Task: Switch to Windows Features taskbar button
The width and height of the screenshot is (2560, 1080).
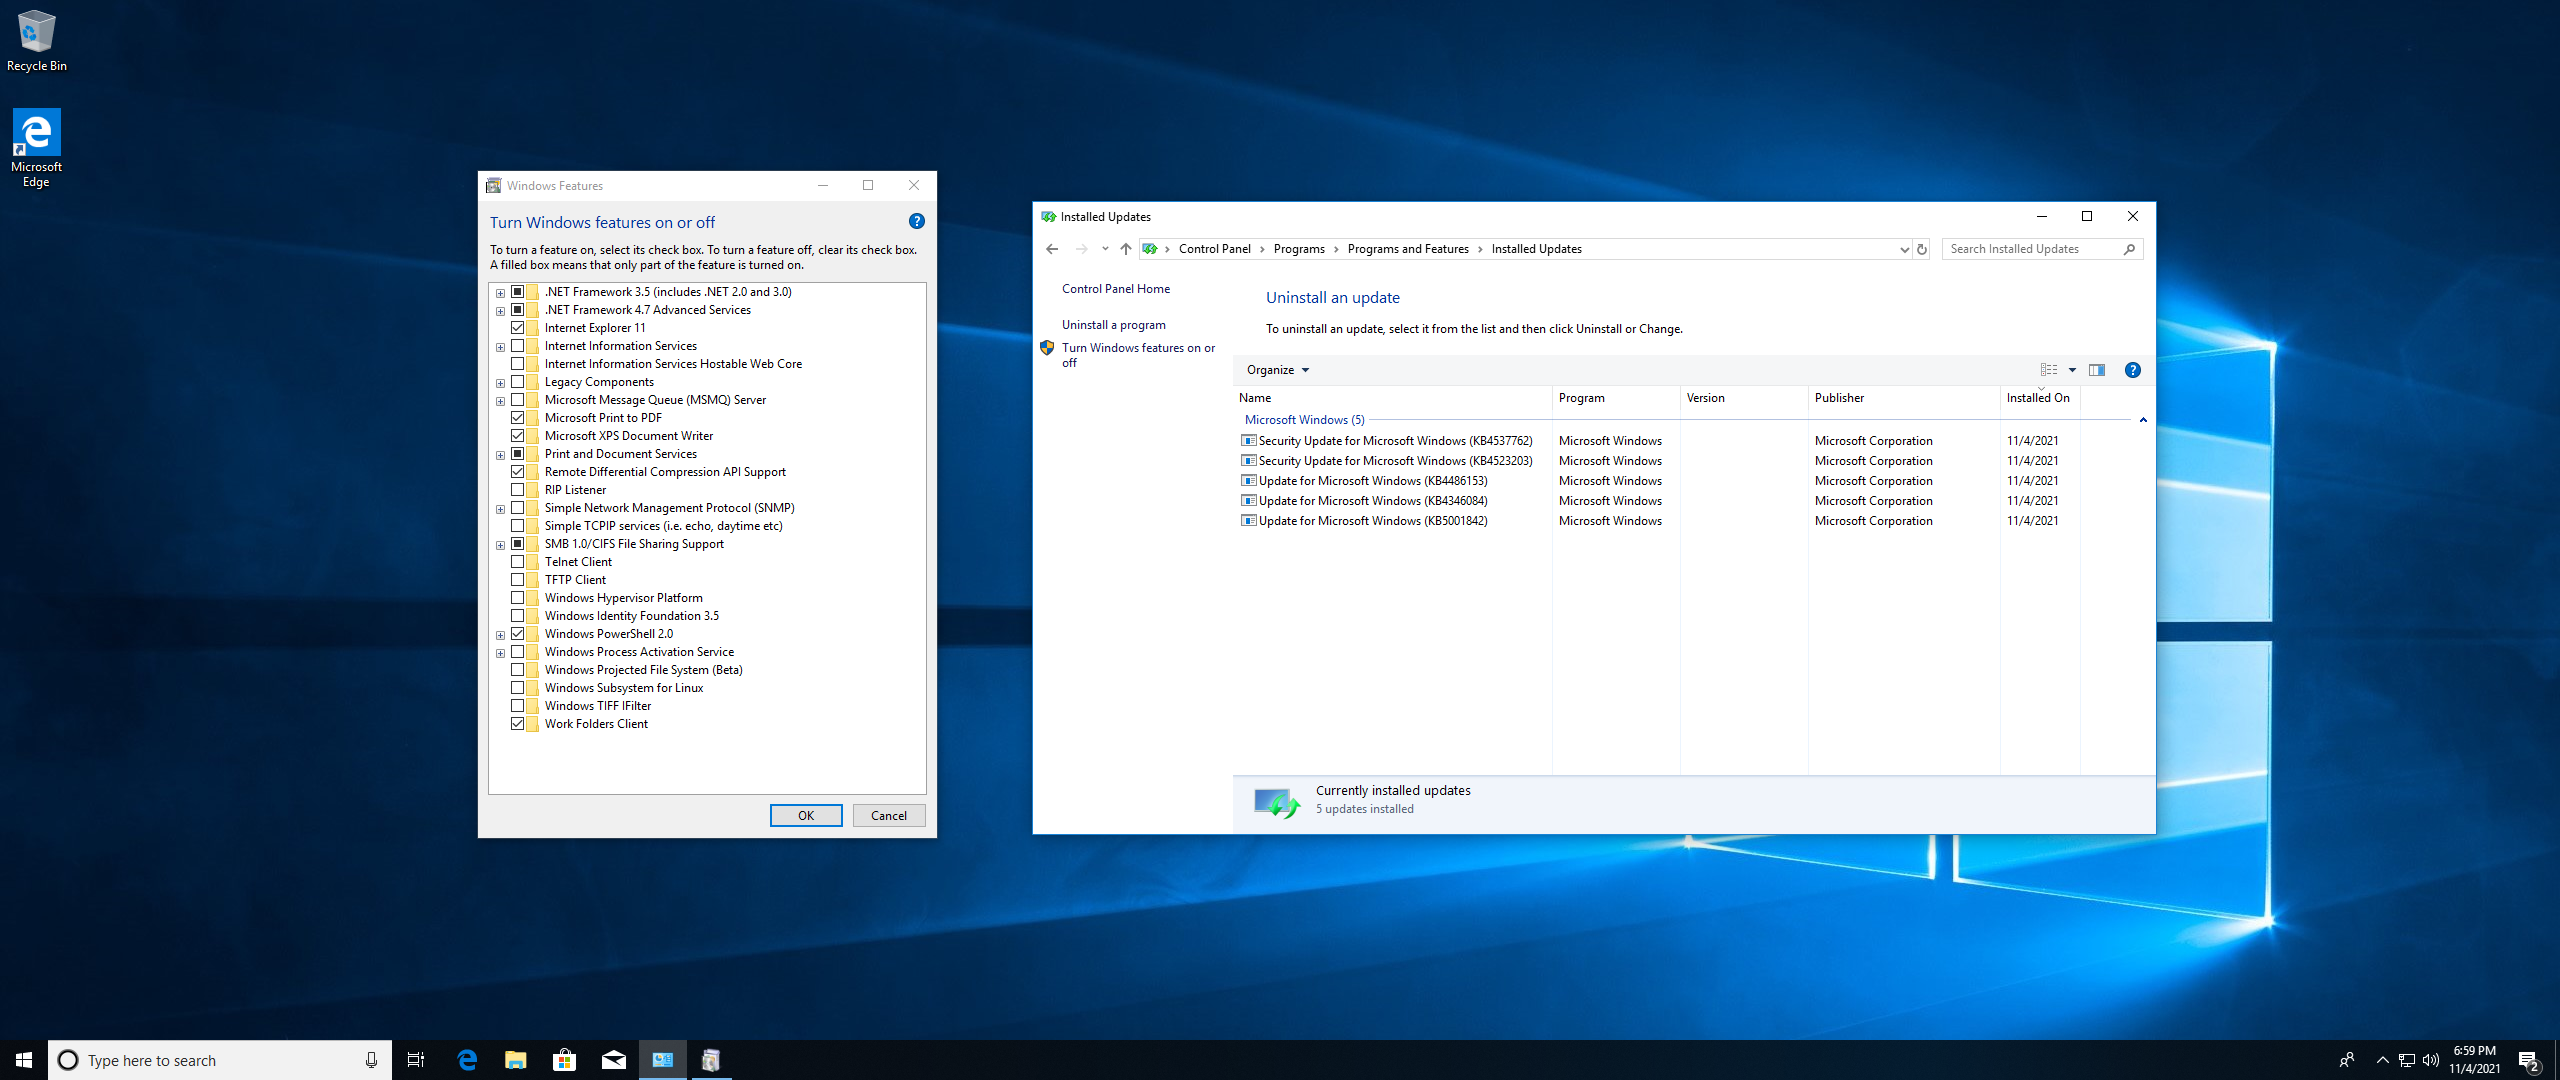Action: pyautogui.click(x=711, y=1060)
